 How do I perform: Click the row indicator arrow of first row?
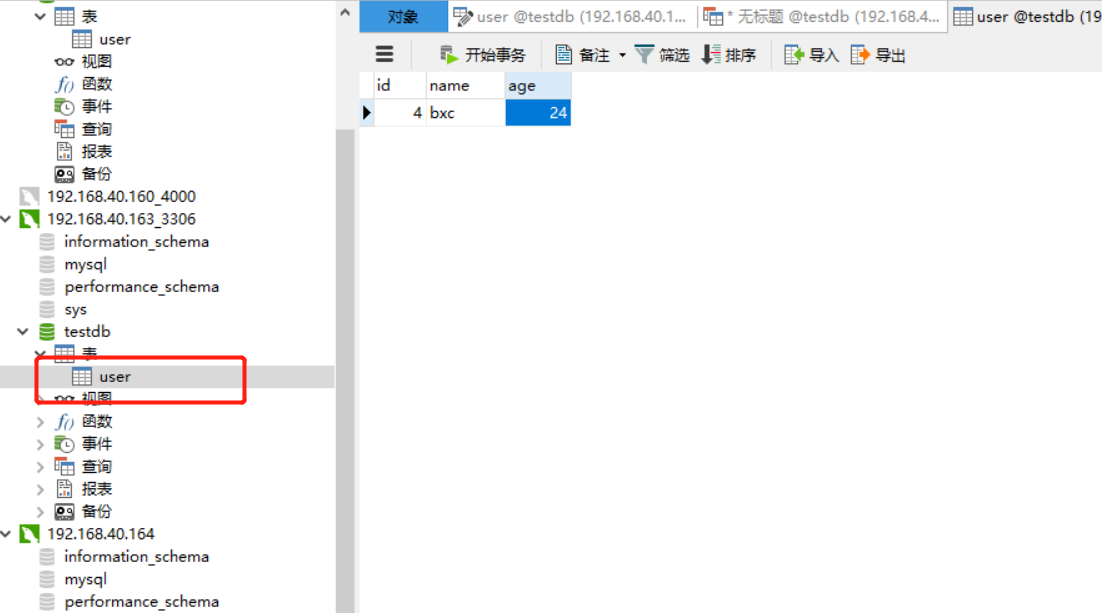pyautogui.click(x=366, y=112)
